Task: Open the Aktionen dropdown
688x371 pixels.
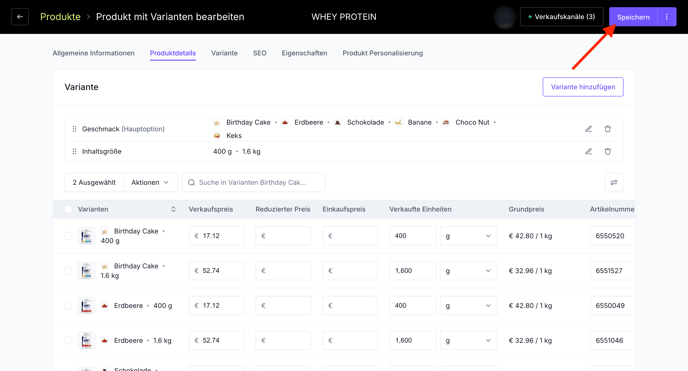Action: [150, 182]
